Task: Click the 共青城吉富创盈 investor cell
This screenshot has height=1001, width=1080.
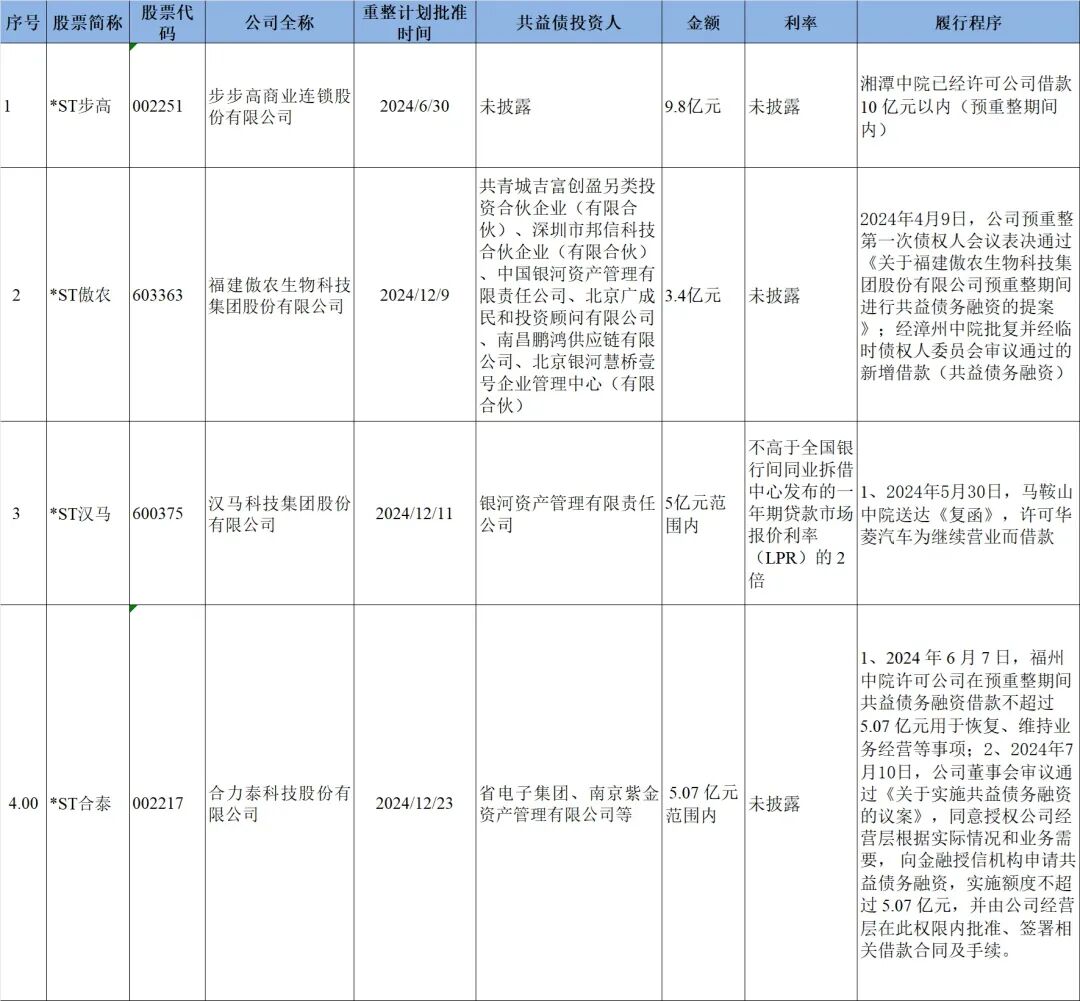Action: 569,294
